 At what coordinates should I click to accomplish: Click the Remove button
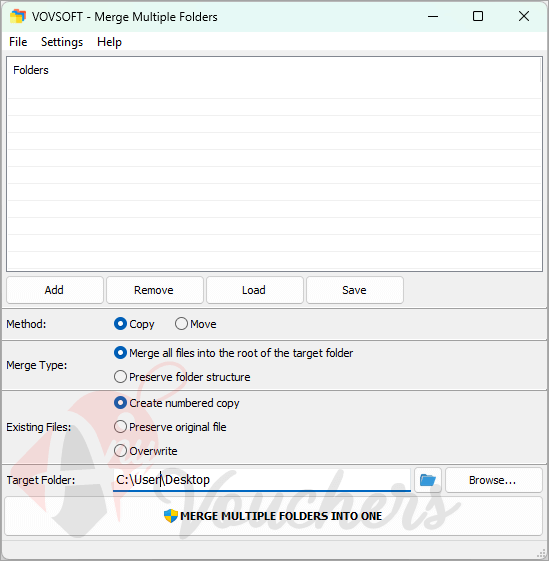pos(154,290)
